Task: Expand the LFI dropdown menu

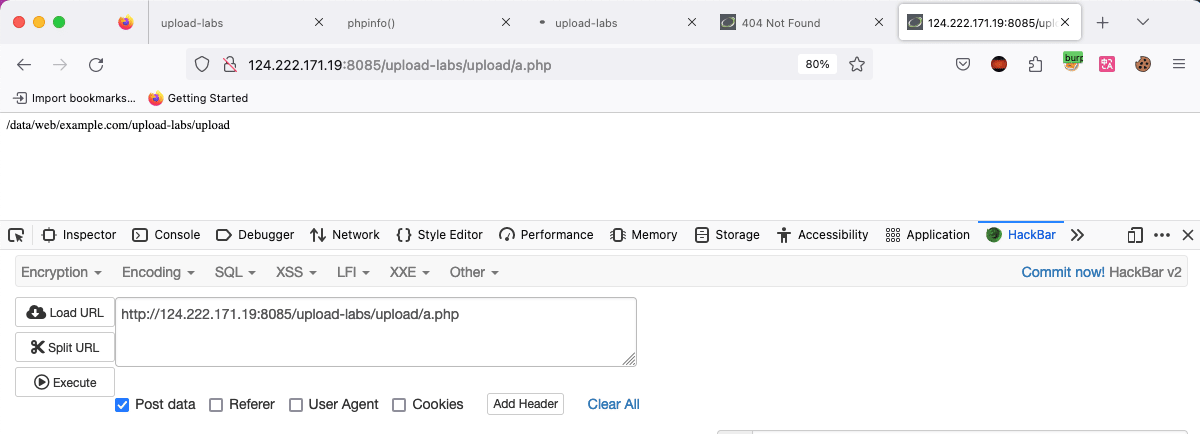Action: pyautogui.click(x=353, y=272)
